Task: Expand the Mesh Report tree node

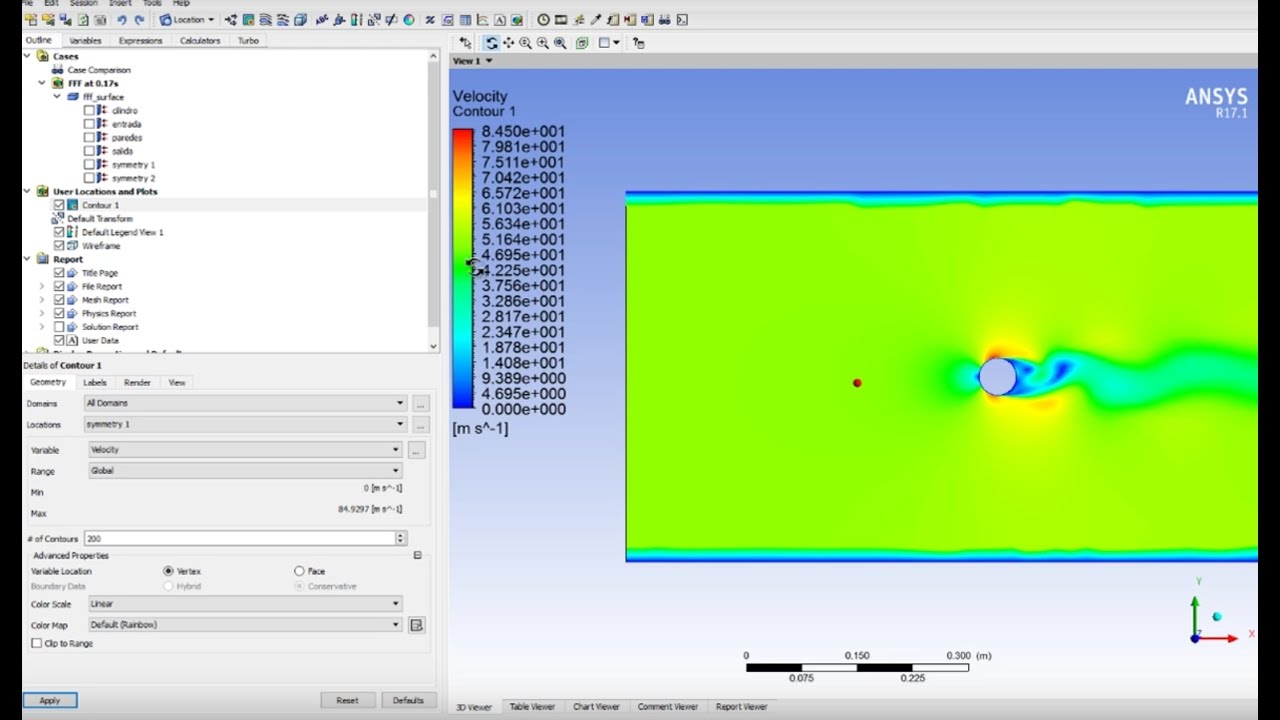Action: click(42, 300)
